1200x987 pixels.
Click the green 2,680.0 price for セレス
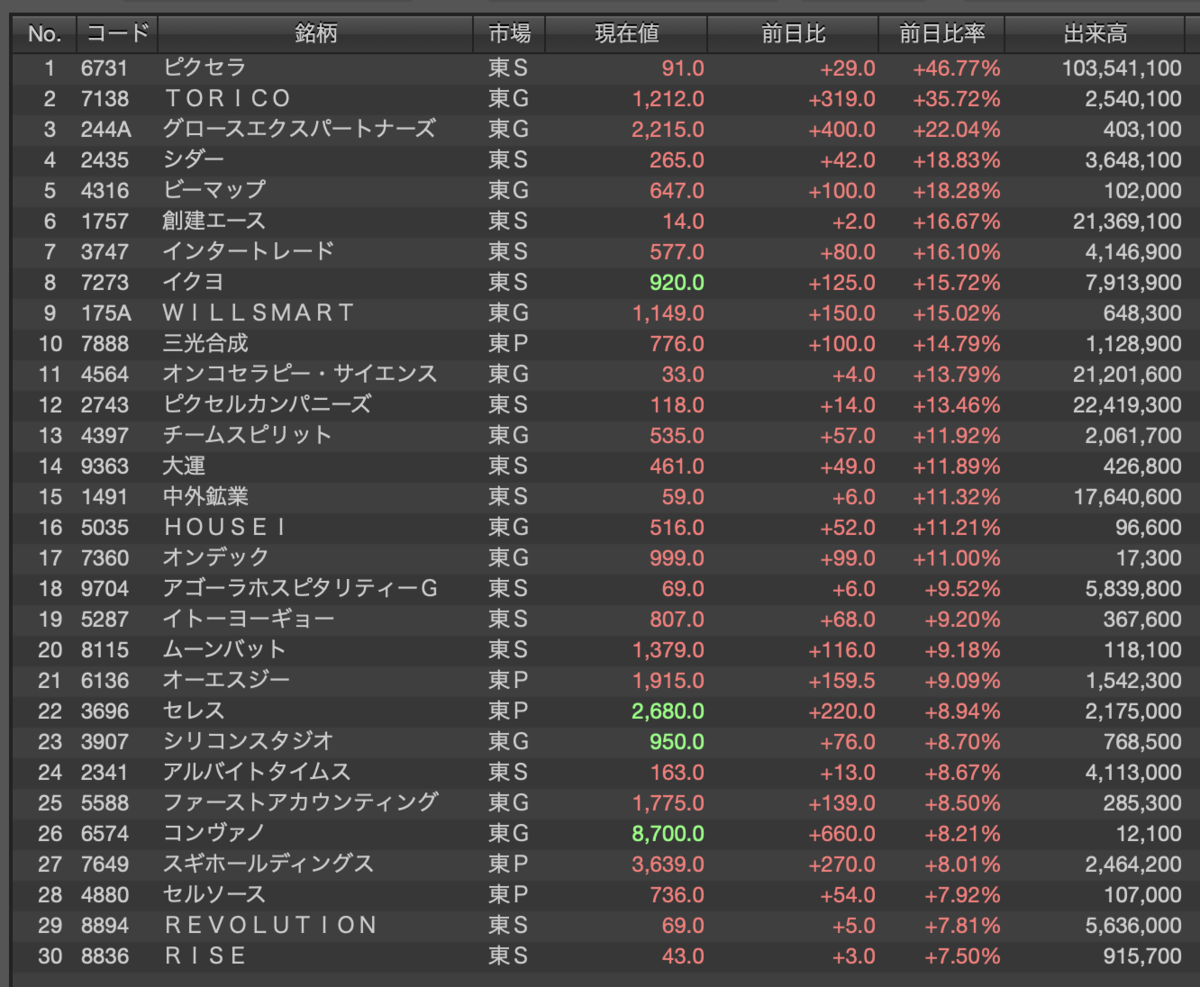tap(668, 711)
